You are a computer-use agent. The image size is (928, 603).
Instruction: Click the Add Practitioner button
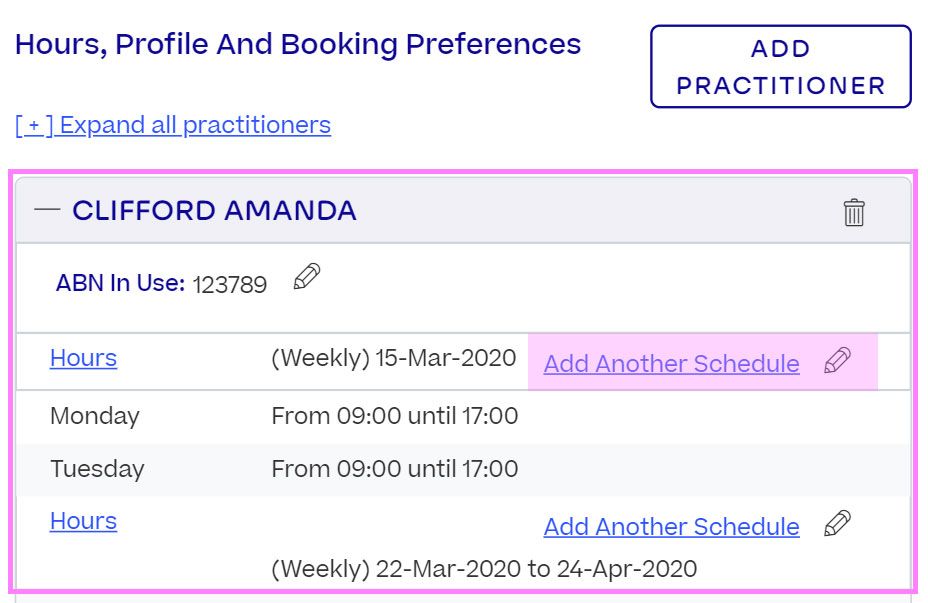click(780, 66)
